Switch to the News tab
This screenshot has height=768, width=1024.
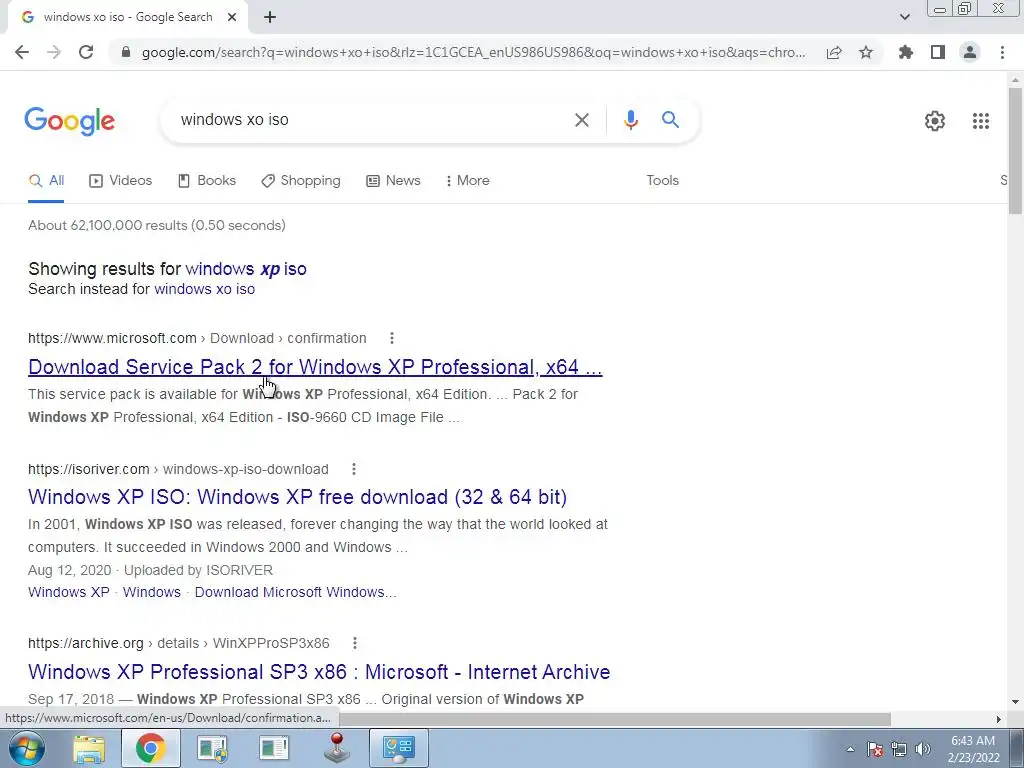(393, 181)
